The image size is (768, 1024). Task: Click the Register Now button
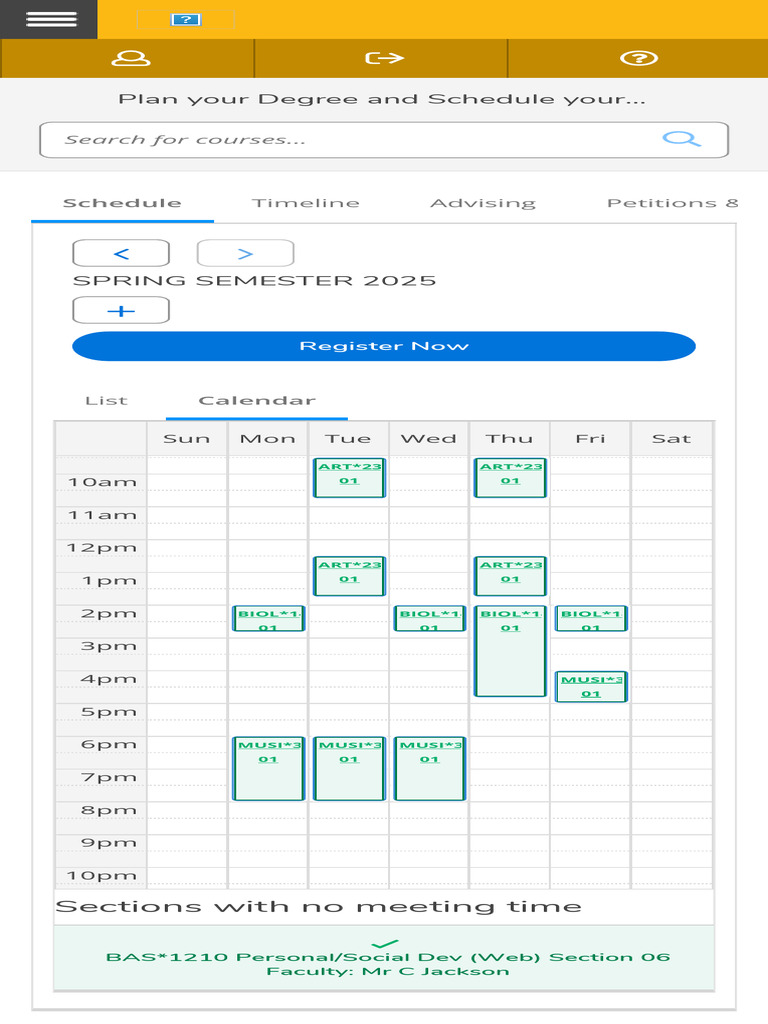384,346
